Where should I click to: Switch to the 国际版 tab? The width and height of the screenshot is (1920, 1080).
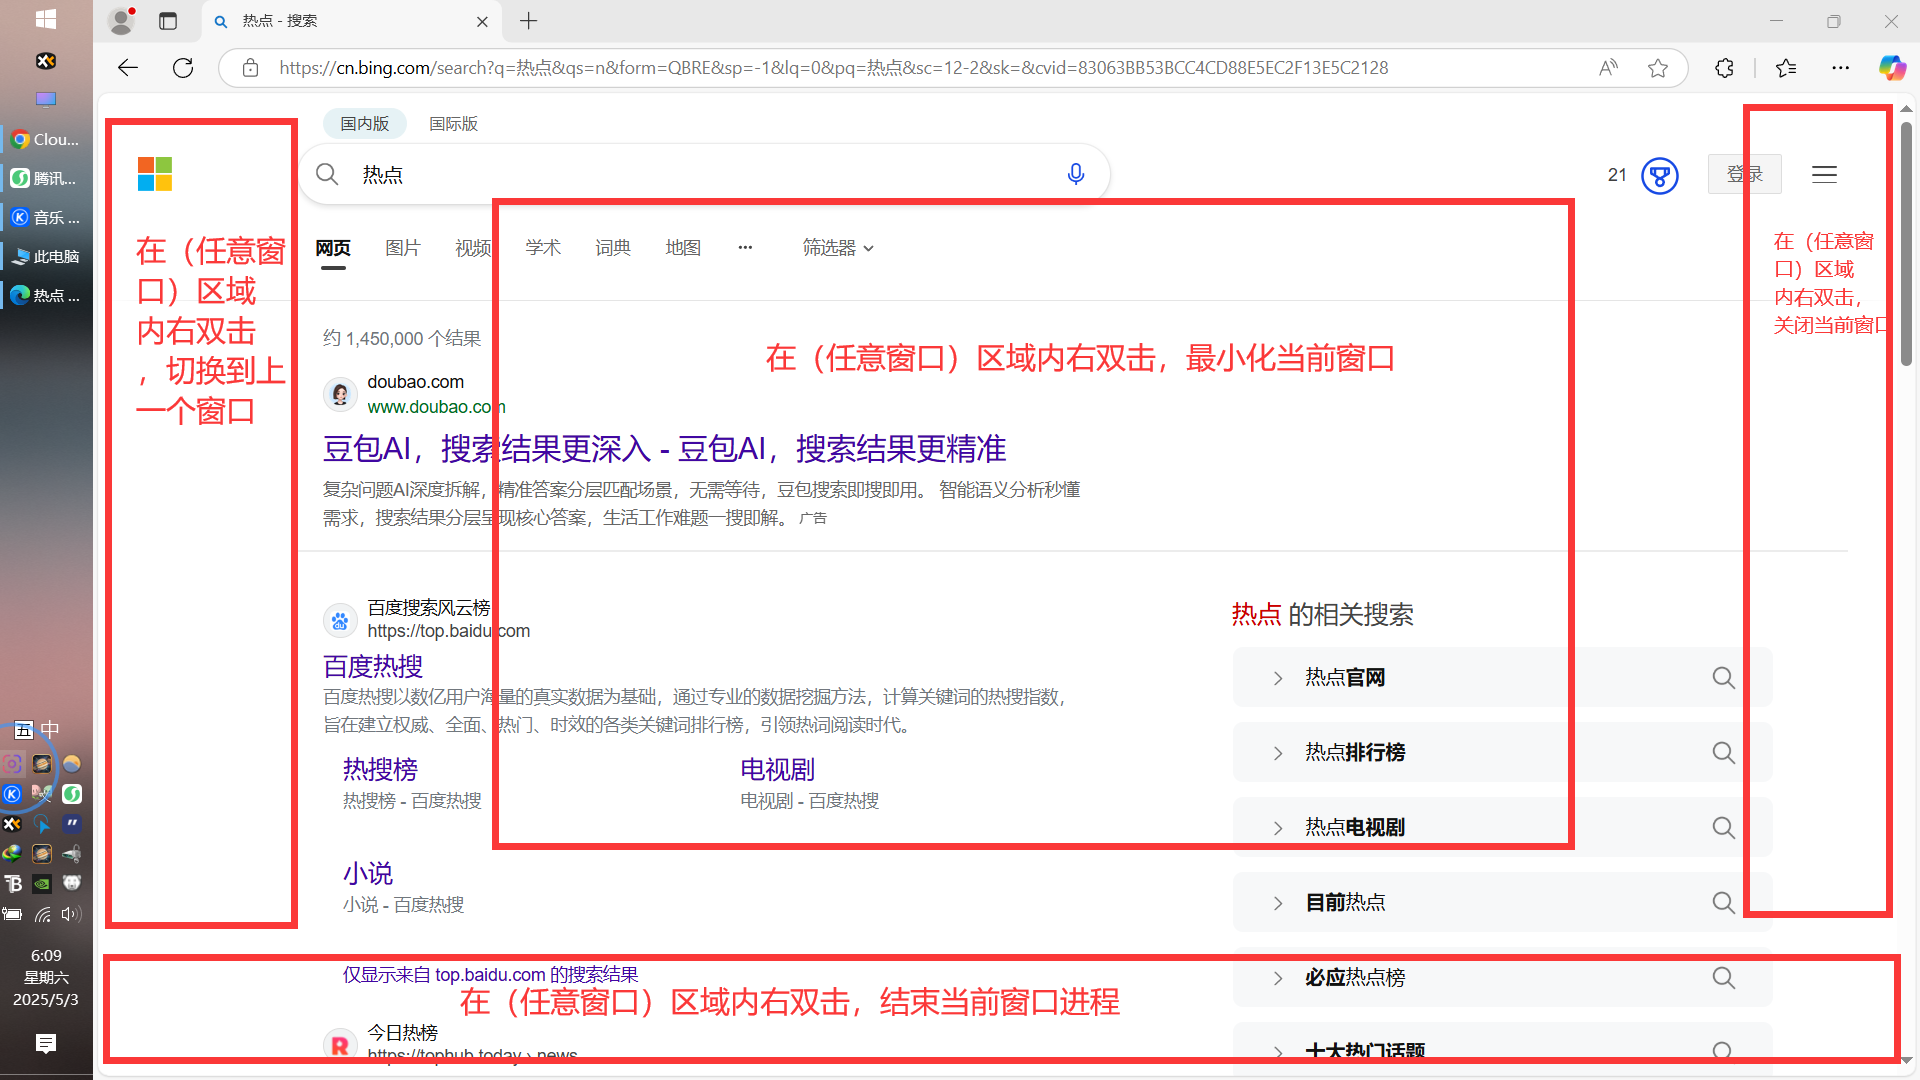pos(452,123)
